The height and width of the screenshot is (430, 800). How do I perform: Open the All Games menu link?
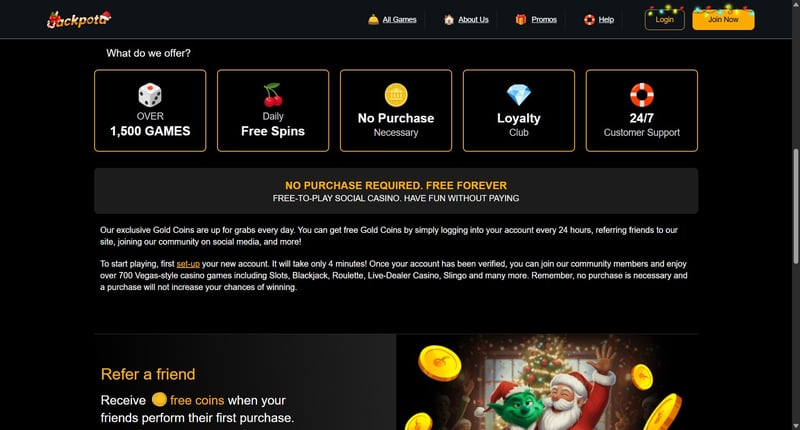(x=399, y=19)
